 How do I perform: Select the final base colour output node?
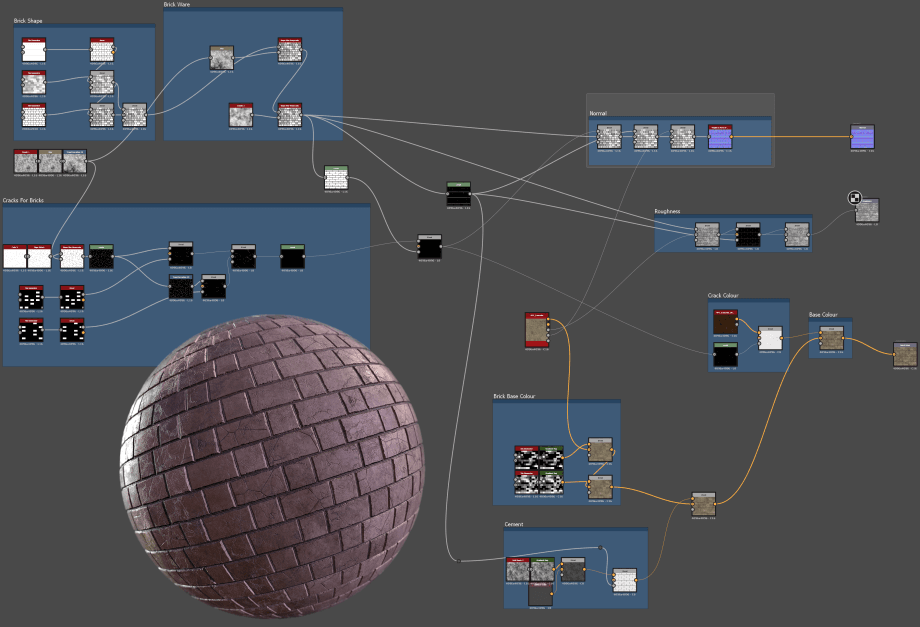(905, 355)
